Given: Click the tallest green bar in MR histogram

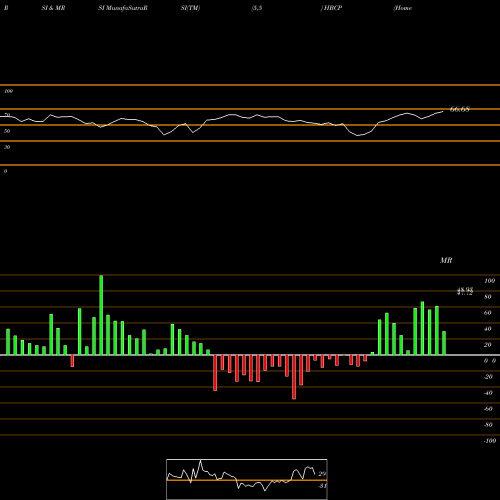Looking at the screenshot, I should 101,315.
